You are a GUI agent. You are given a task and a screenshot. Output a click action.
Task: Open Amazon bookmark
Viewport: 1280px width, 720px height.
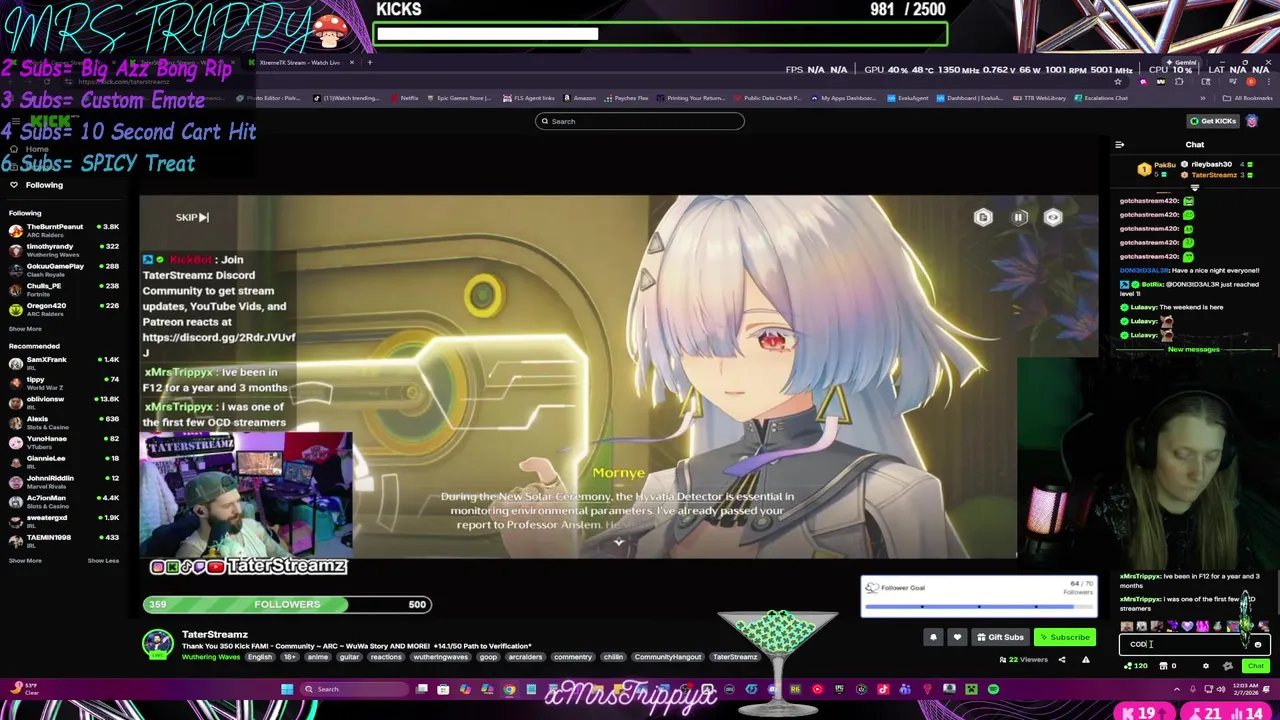point(580,98)
